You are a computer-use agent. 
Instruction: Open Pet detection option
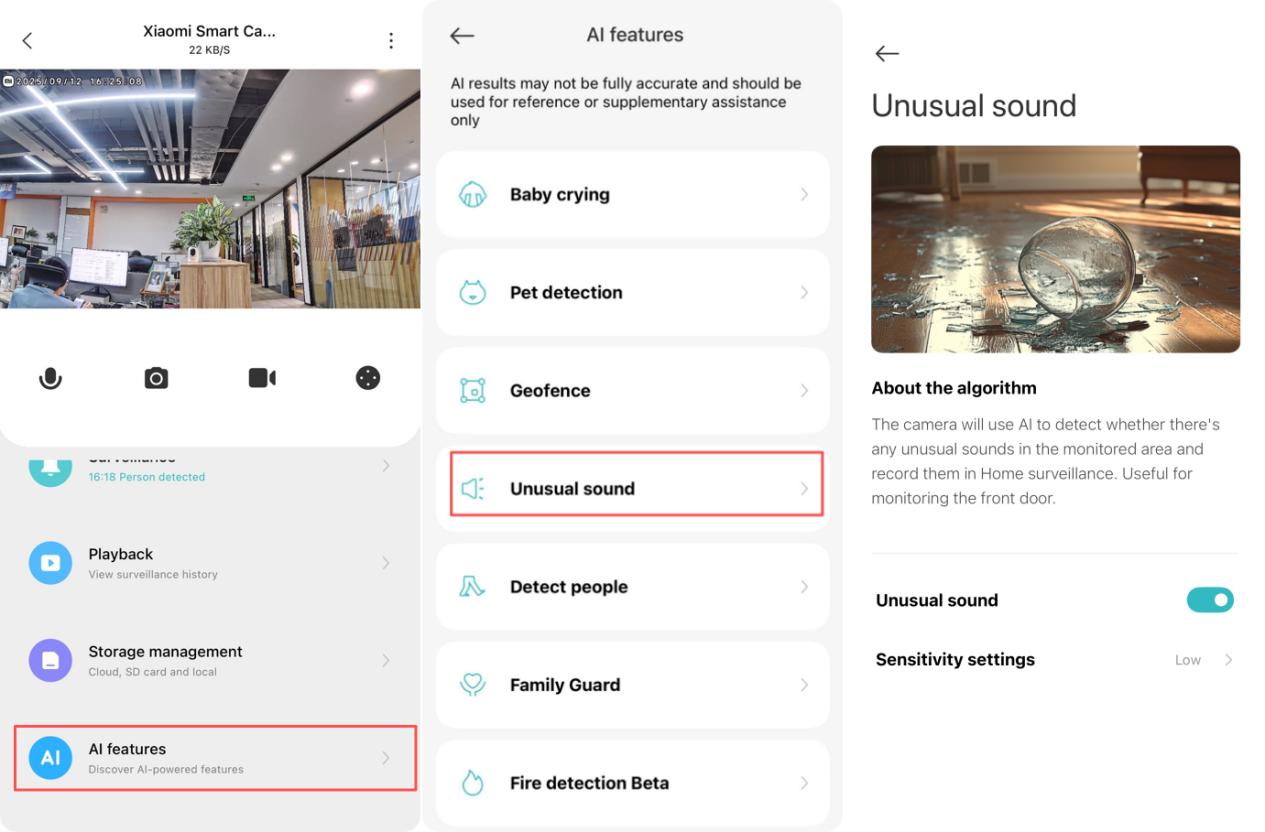coord(633,293)
